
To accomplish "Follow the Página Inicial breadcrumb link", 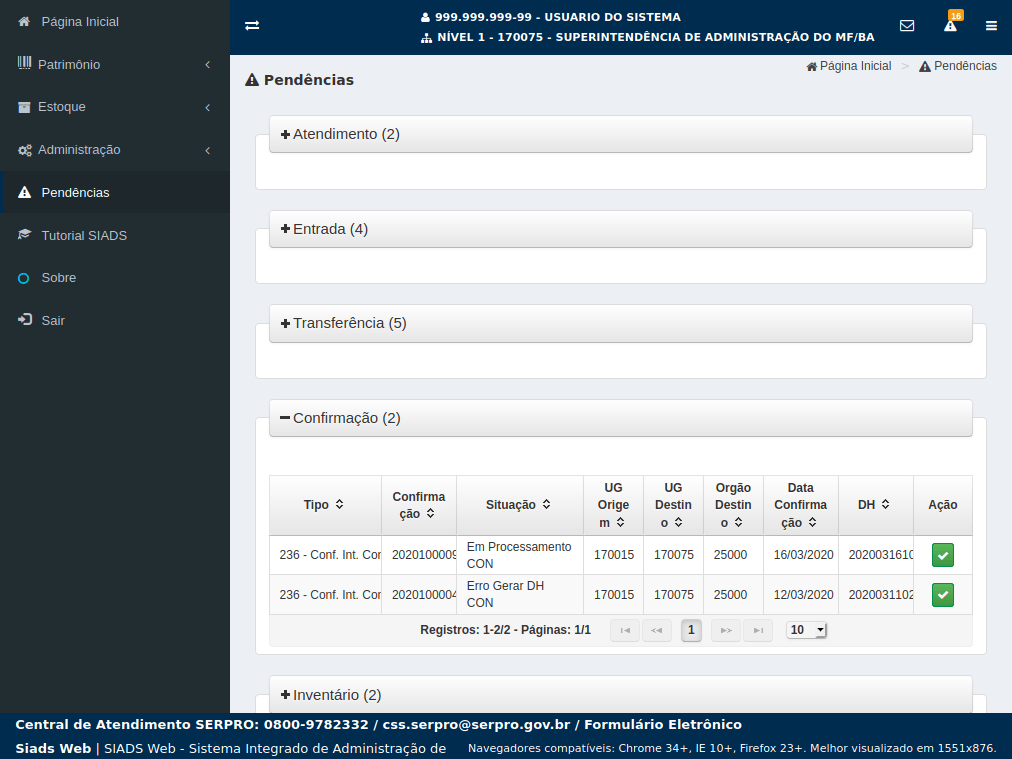I will [849, 66].
